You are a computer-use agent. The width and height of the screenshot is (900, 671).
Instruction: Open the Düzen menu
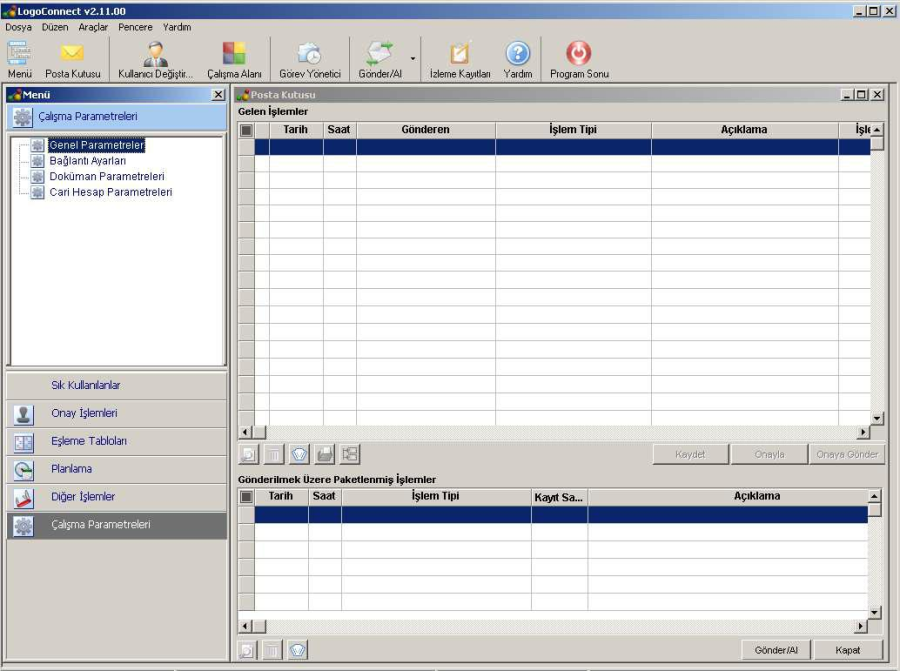tap(55, 27)
